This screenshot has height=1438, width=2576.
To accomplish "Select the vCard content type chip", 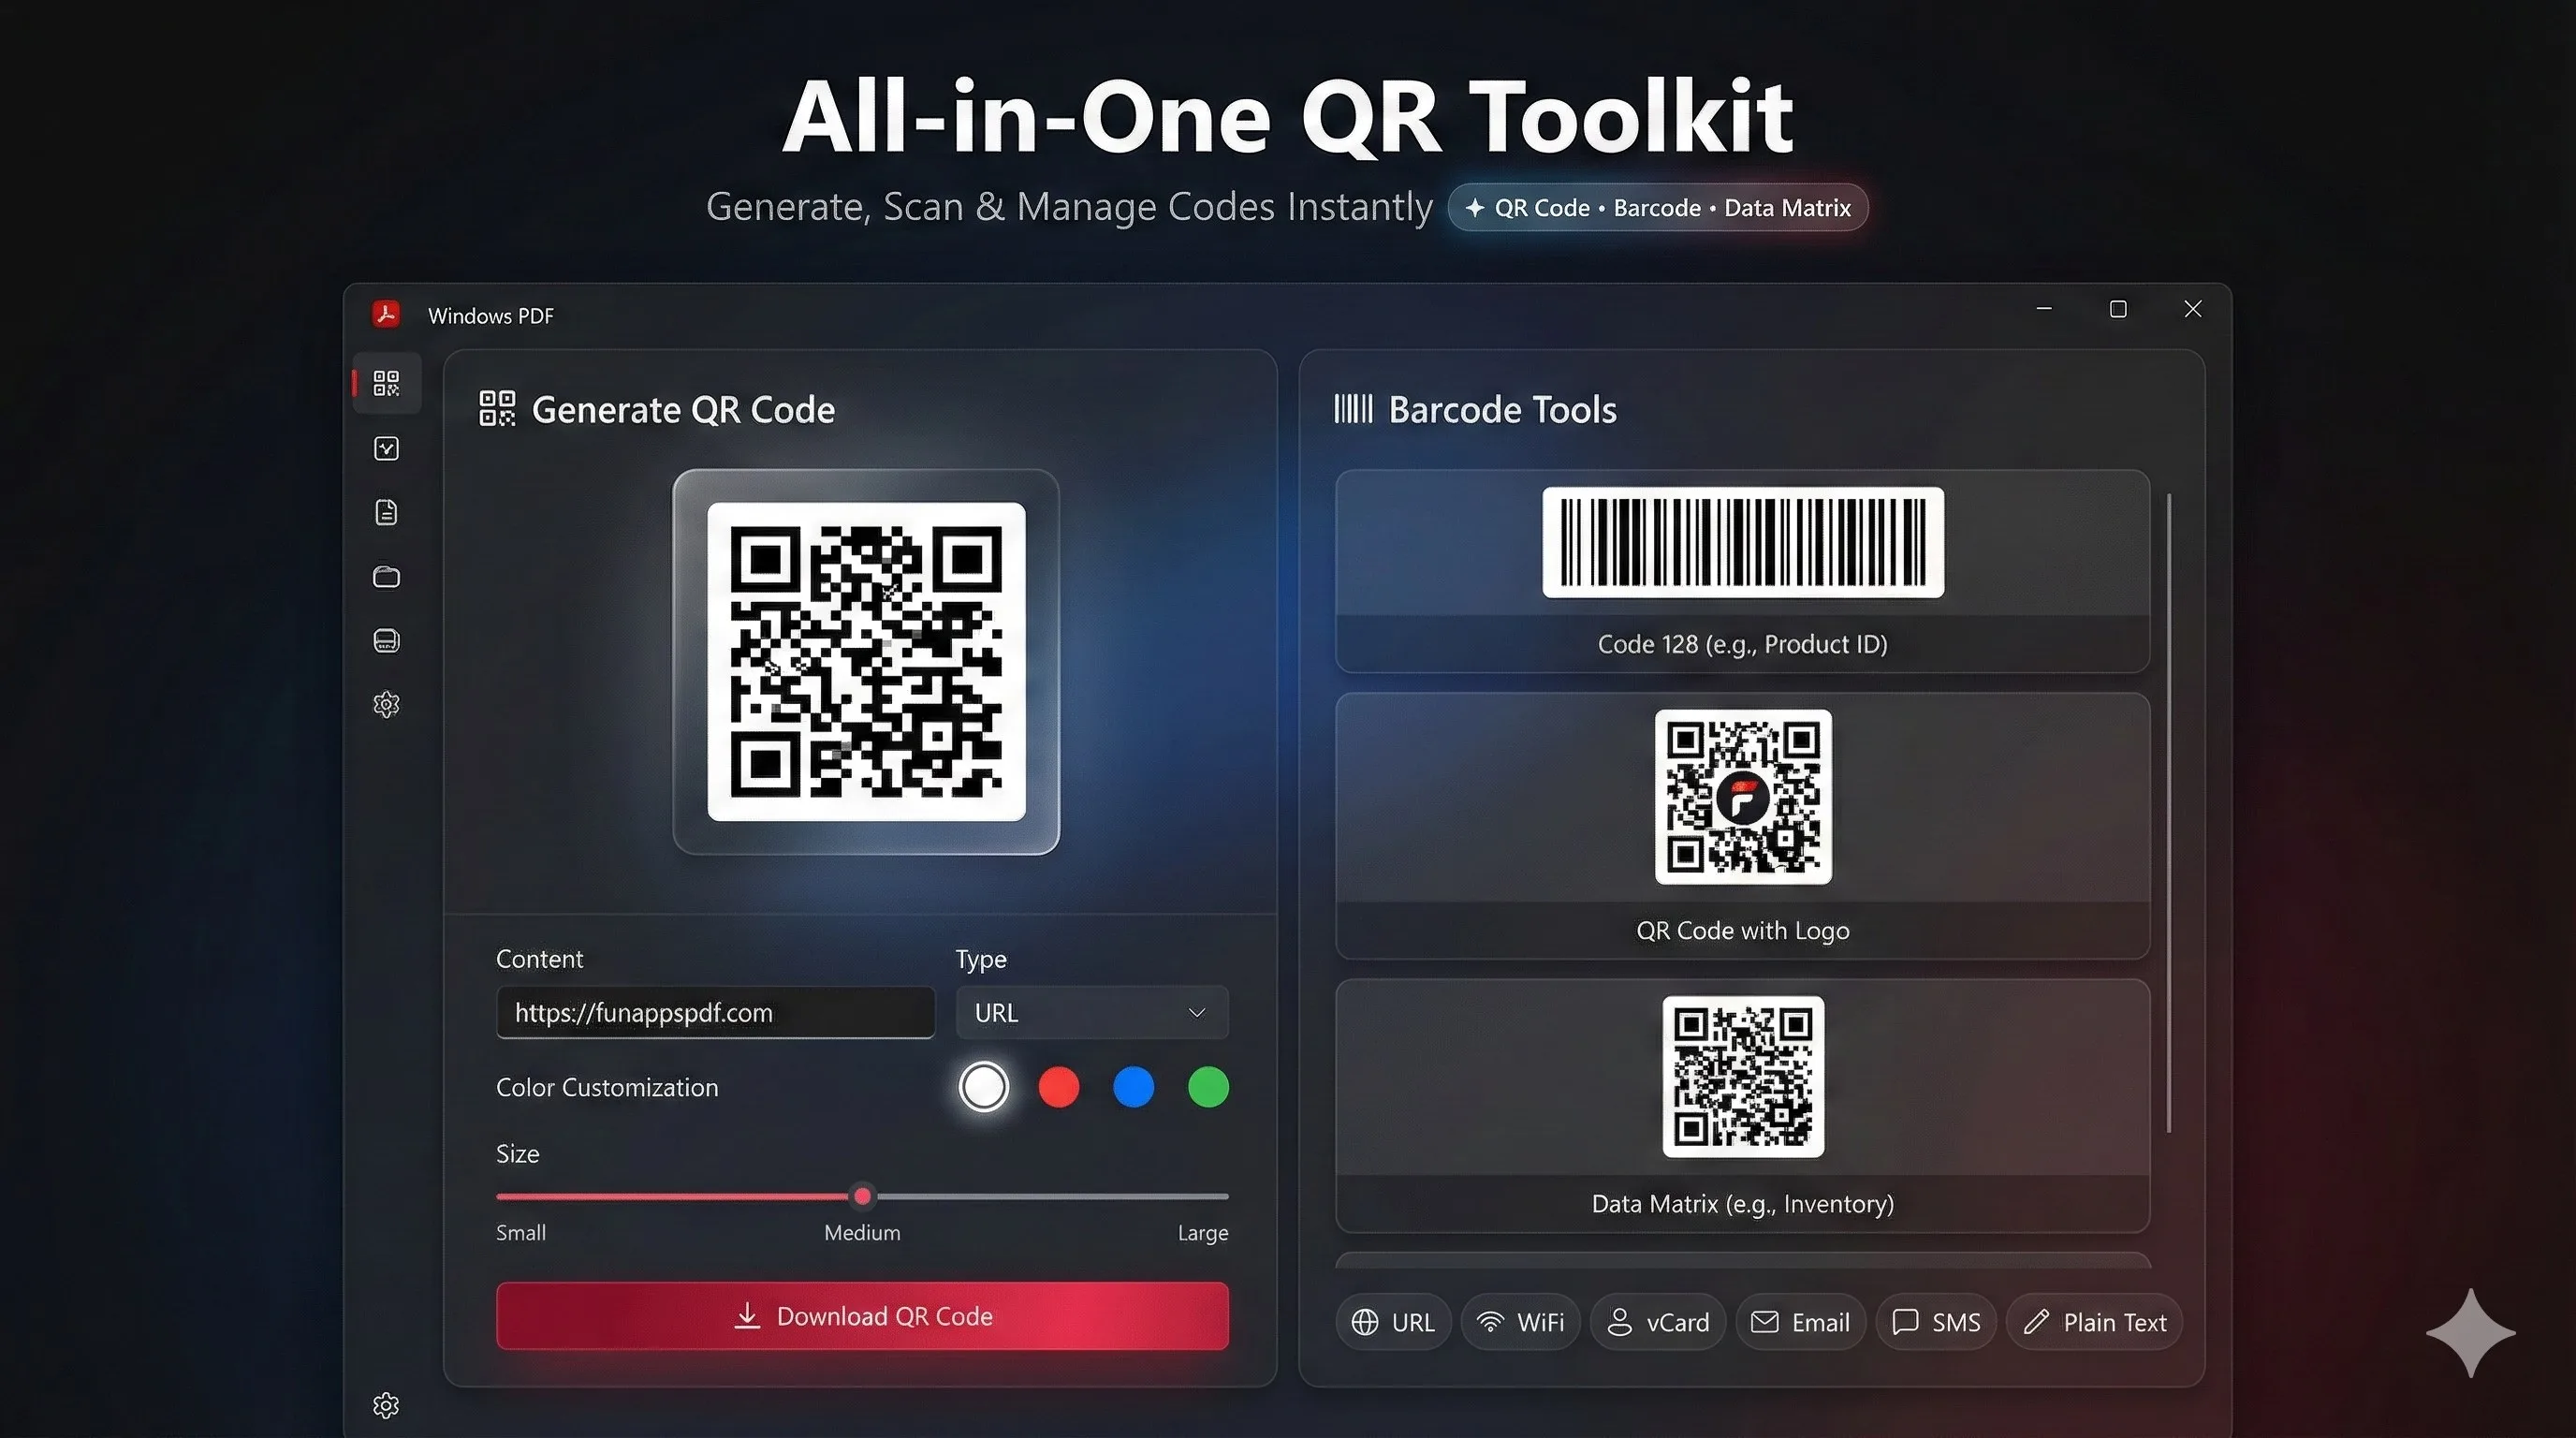I will (1658, 1322).
